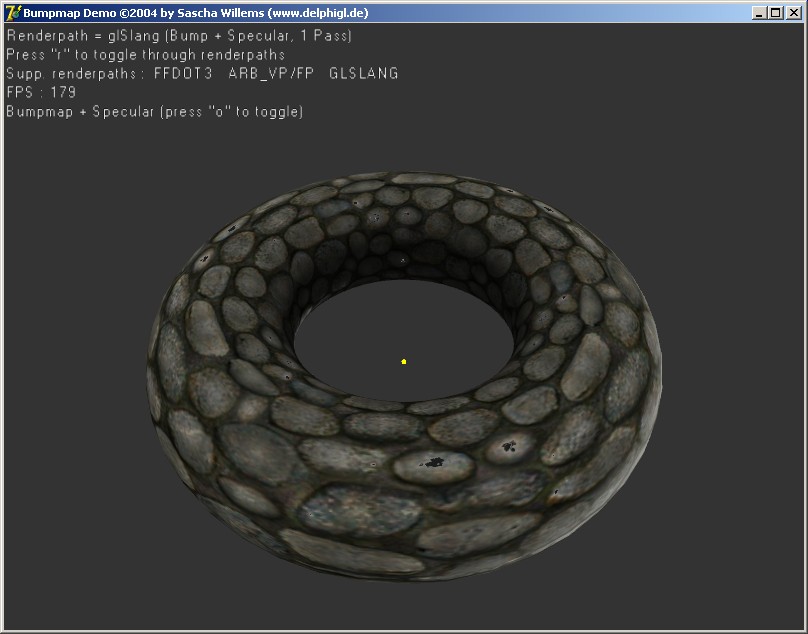Click the Delphi app icon in title bar
The image size is (808, 634).
(13, 13)
